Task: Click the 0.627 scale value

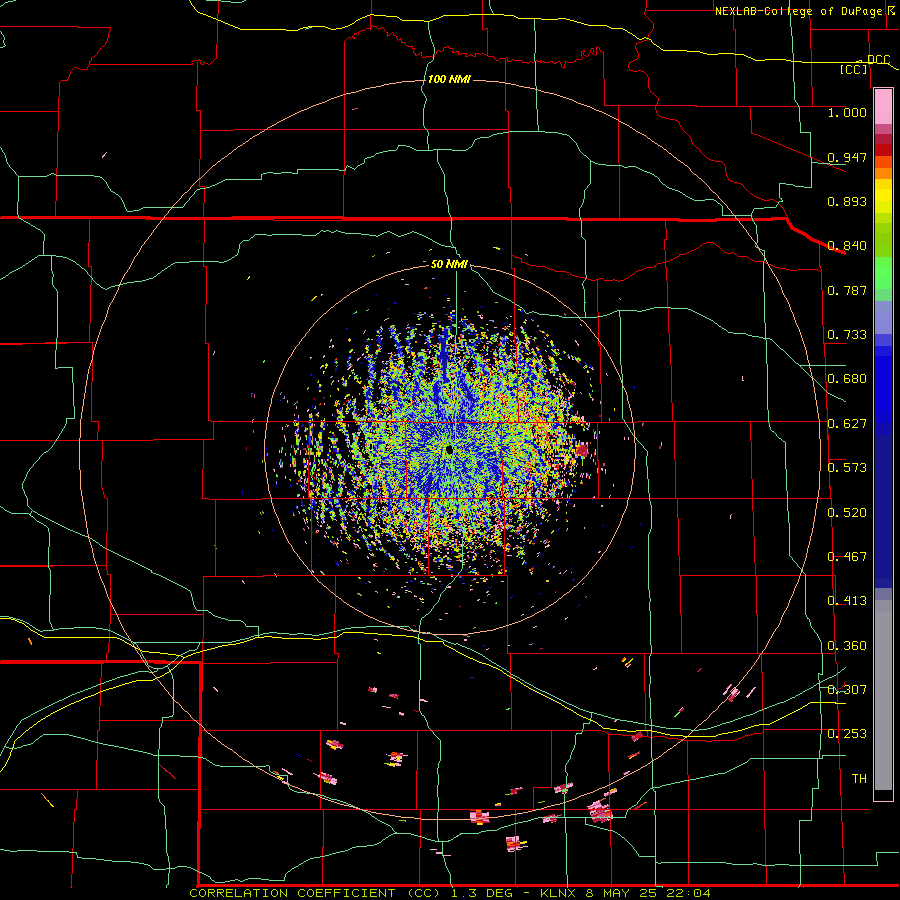Action: [x=847, y=424]
